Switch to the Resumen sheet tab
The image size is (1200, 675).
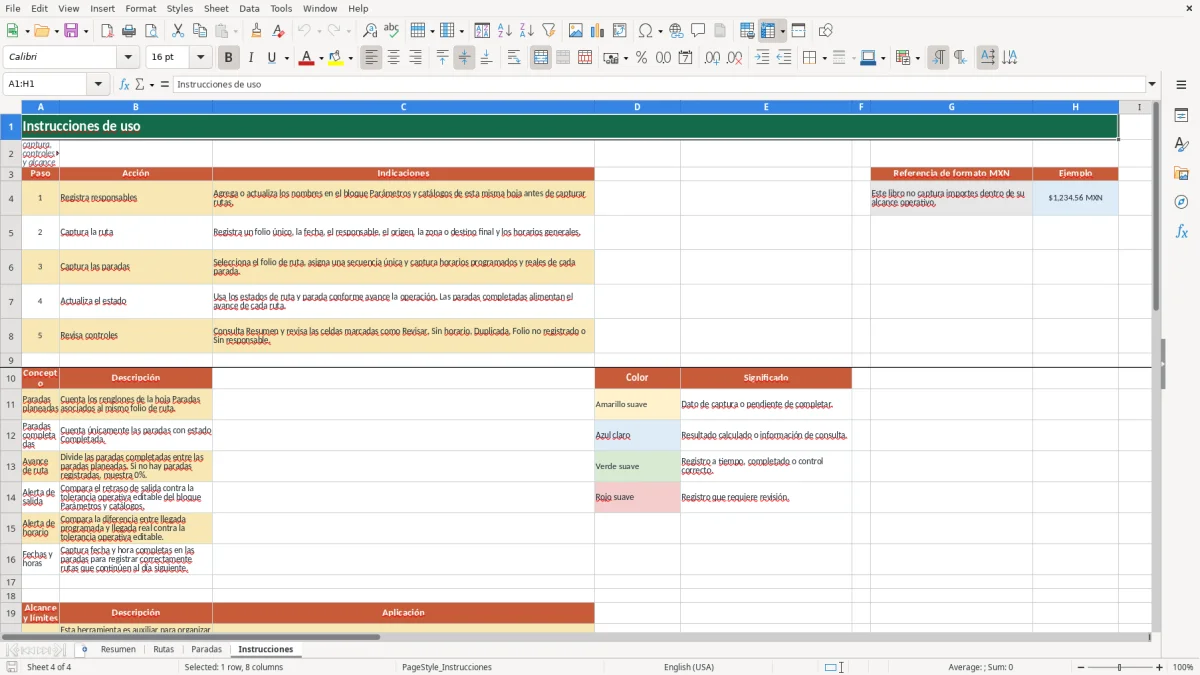coord(118,650)
